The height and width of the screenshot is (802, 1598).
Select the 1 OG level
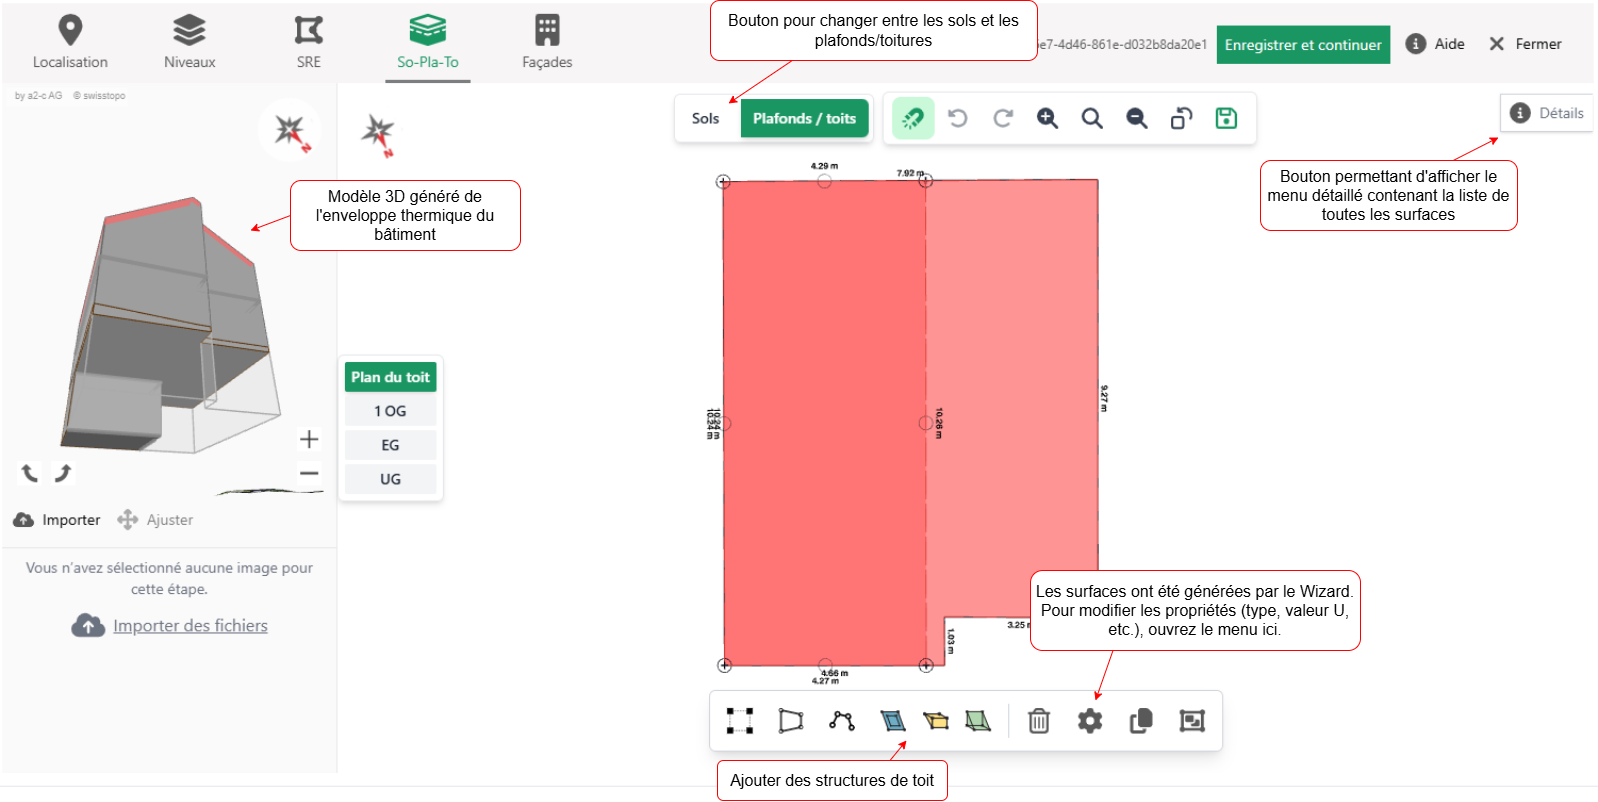(x=390, y=411)
